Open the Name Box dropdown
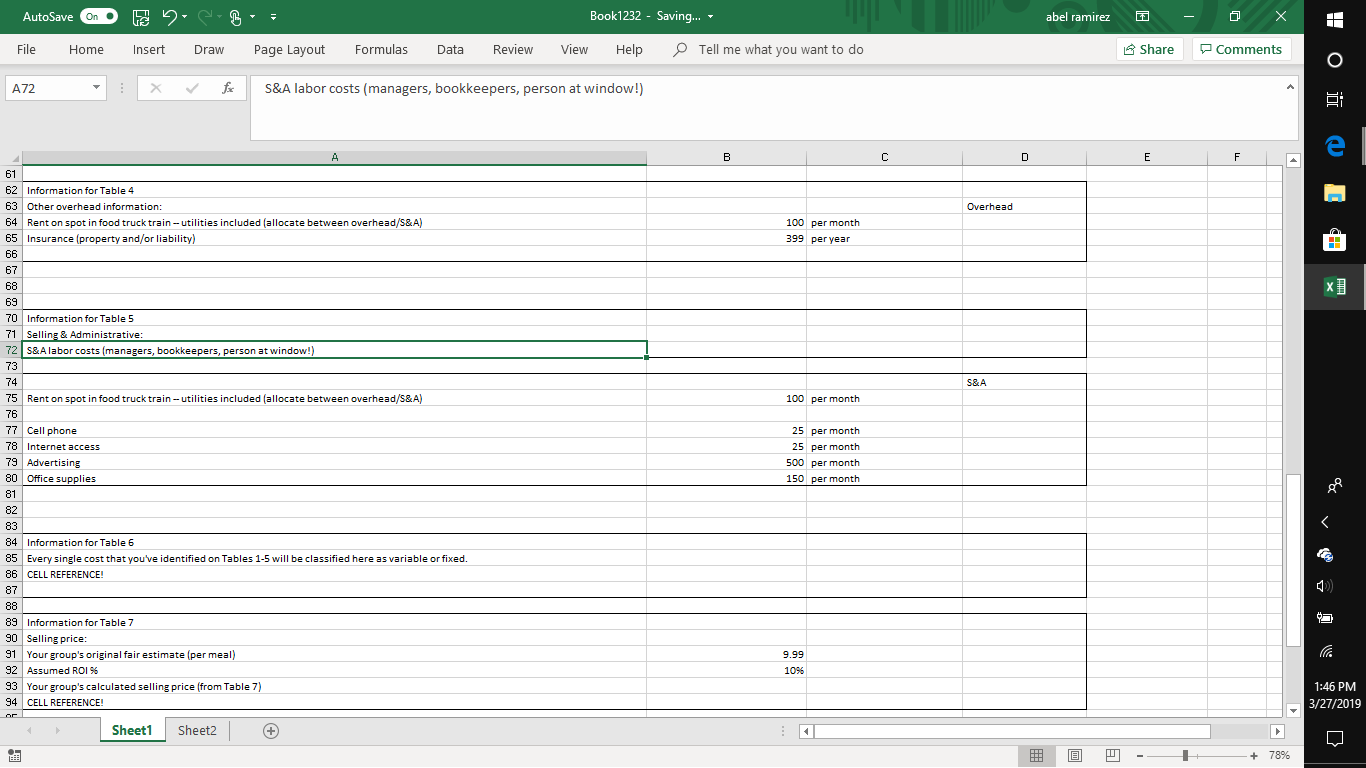 [95, 87]
